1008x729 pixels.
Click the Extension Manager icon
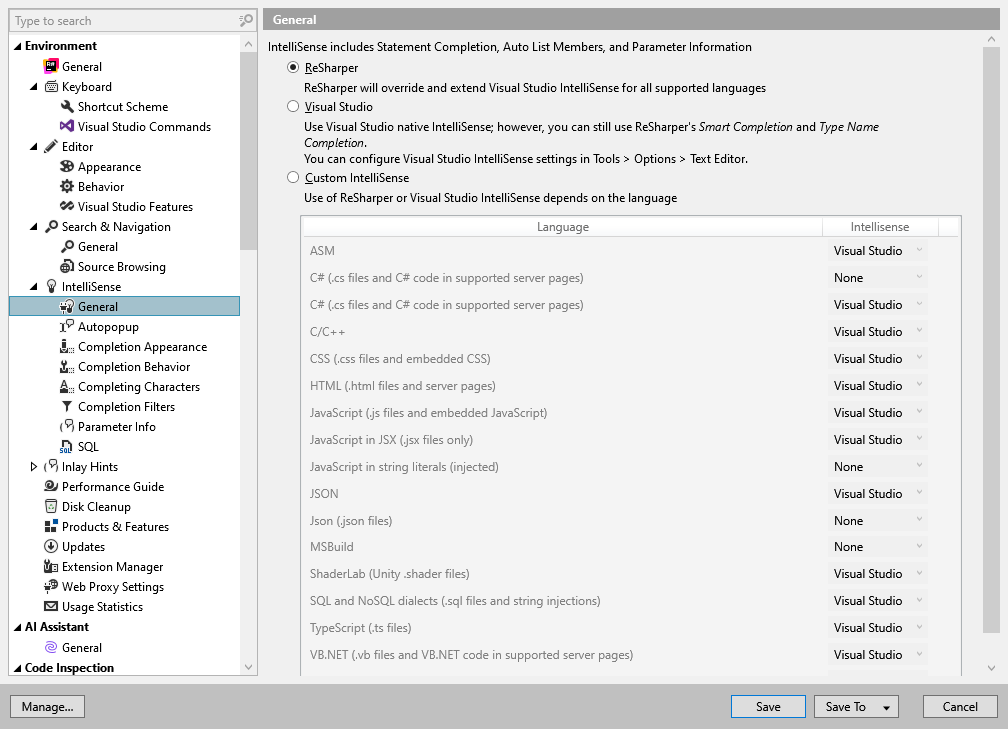point(52,566)
